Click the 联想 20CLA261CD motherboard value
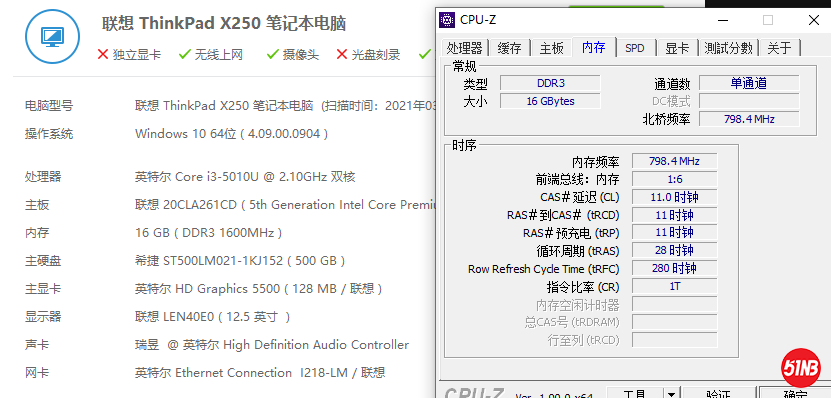 285,205
